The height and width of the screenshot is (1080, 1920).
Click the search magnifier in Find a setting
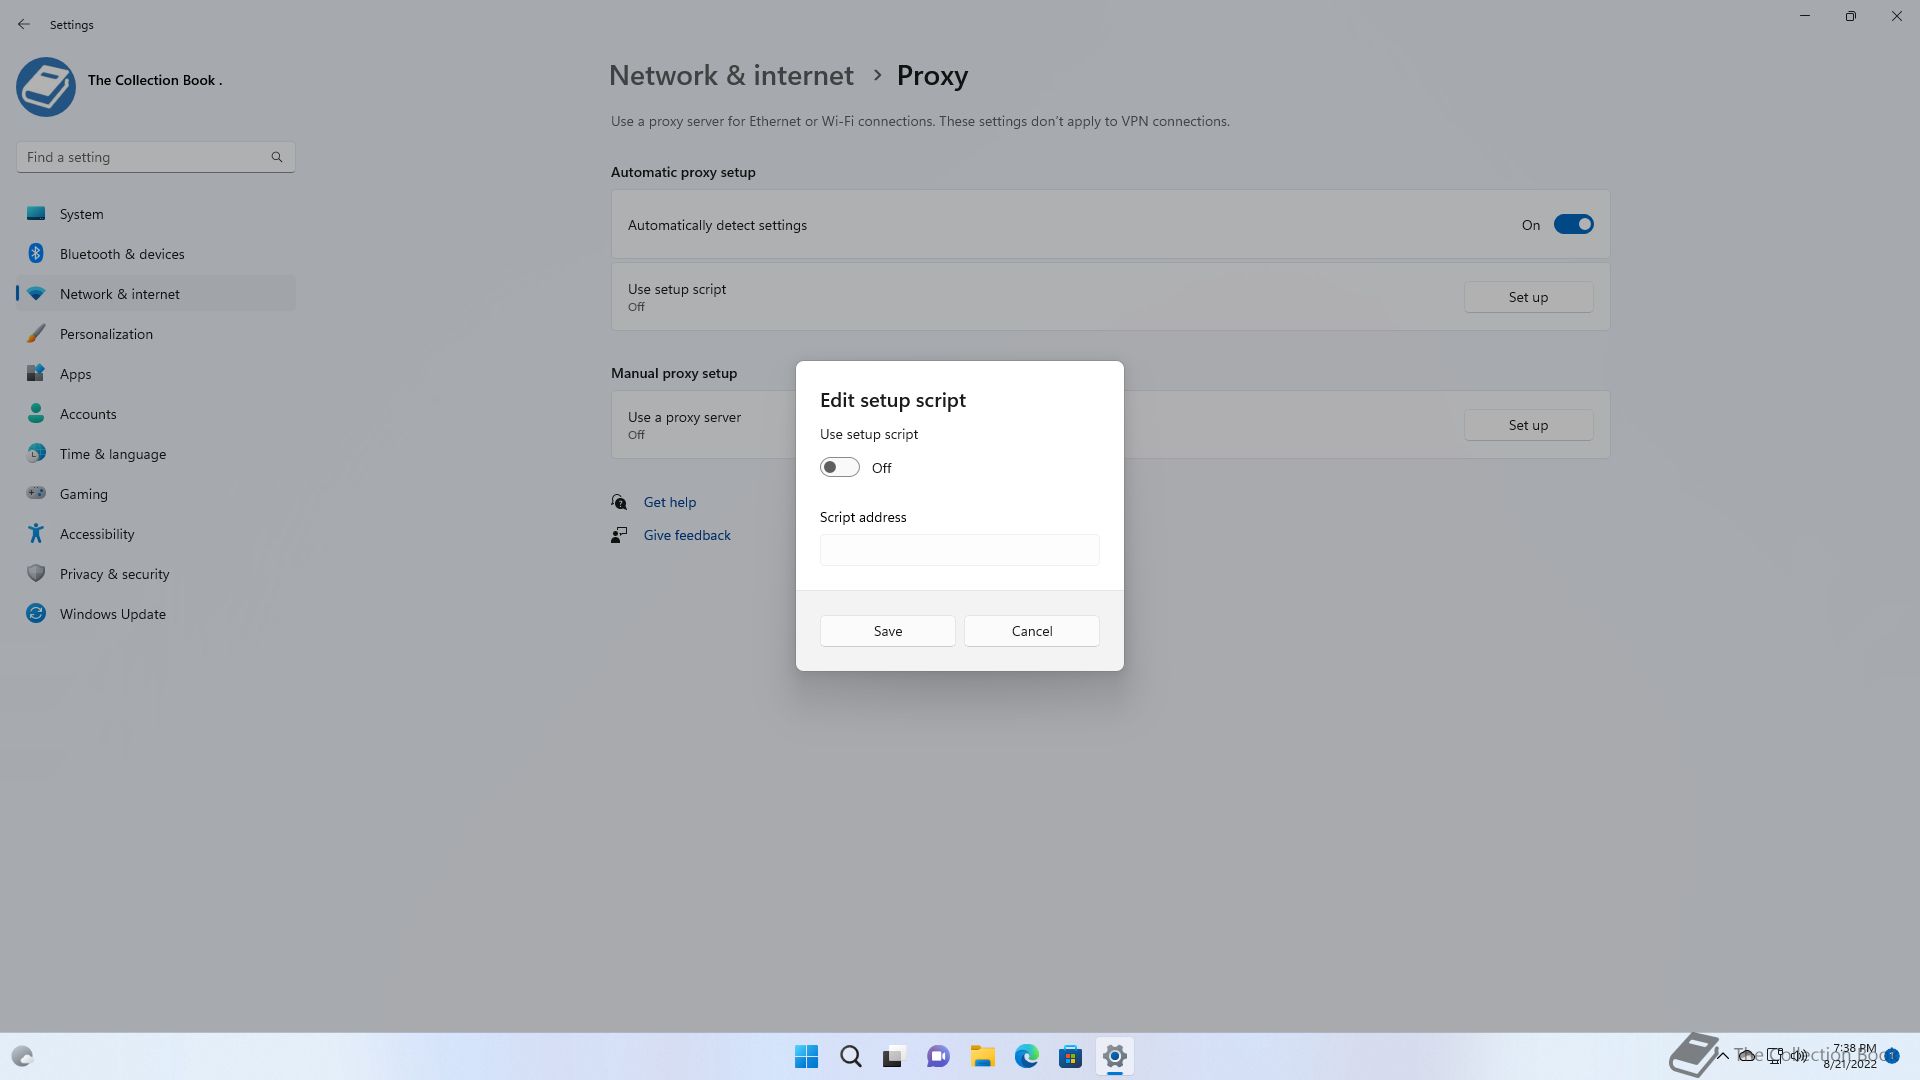[277, 157]
